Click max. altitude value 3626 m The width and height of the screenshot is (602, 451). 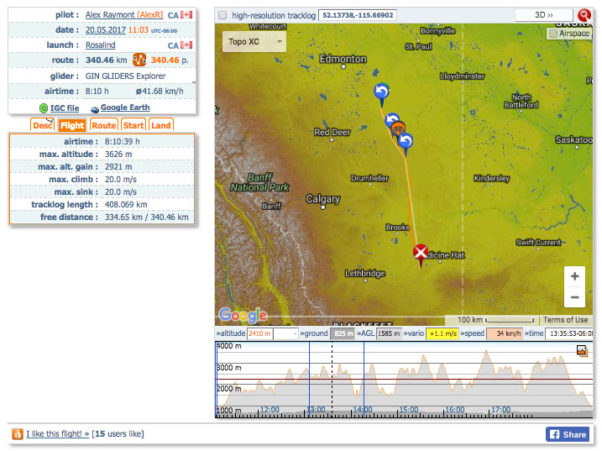[118, 154]
